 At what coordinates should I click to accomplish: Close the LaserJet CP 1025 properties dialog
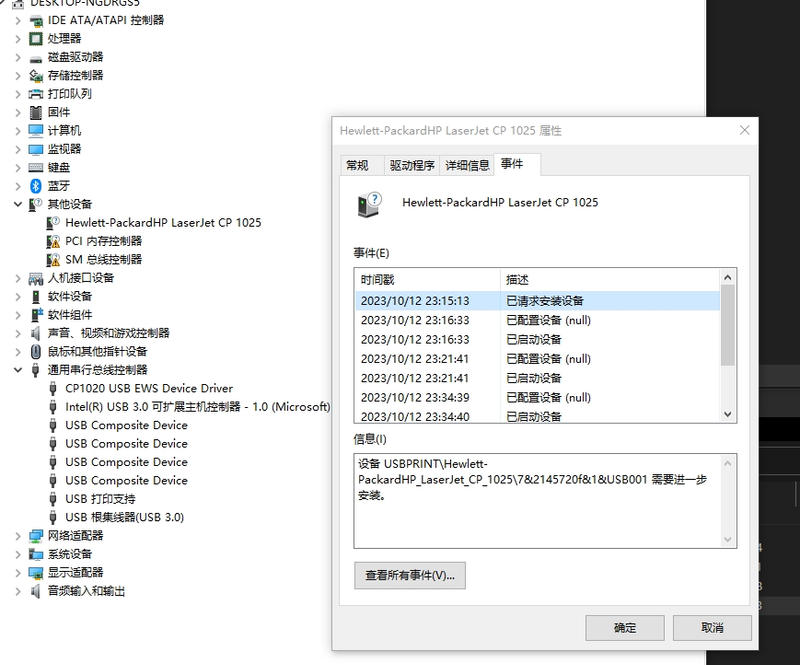click(x=744, y=131)
